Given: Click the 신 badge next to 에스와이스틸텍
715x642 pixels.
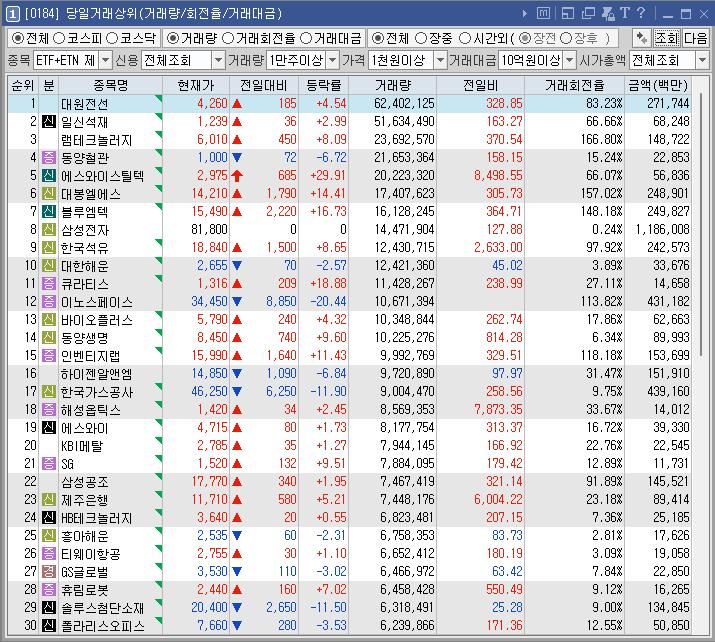Looking at the screenshot, I should point(49,176).
